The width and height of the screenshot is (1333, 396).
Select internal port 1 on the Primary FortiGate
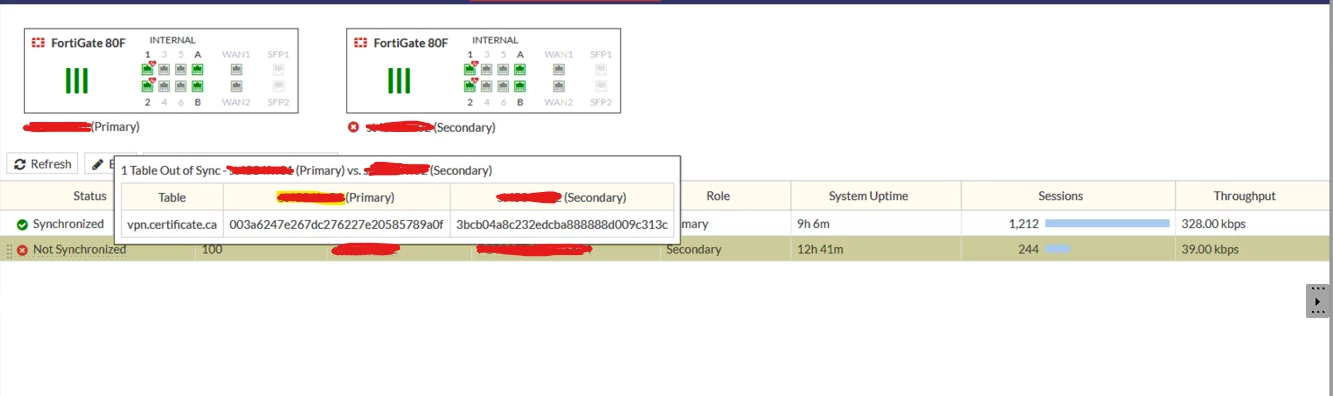pos(147,70)
